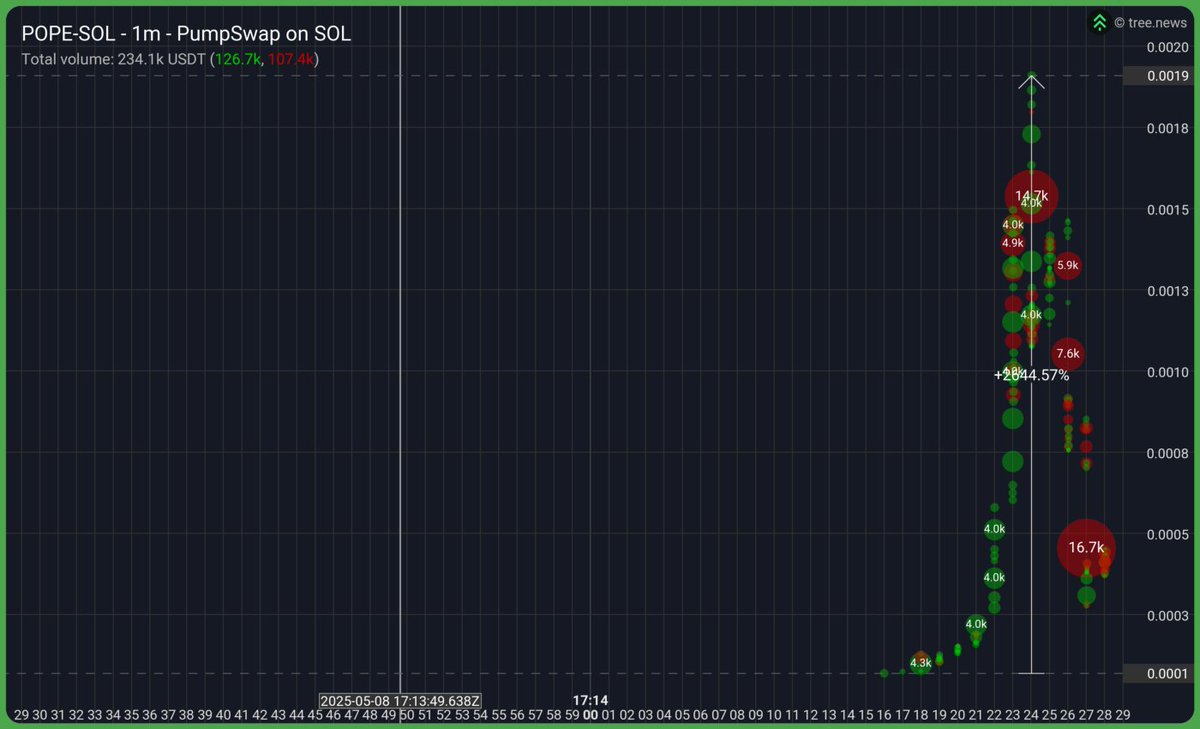Click the 16 seconds tick on time axis
The width and height of the screenshot is (1200, 729).
884,715
